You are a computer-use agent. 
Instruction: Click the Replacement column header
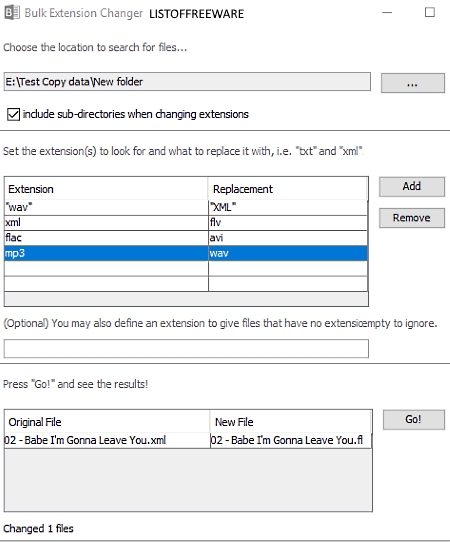(287, 189)
